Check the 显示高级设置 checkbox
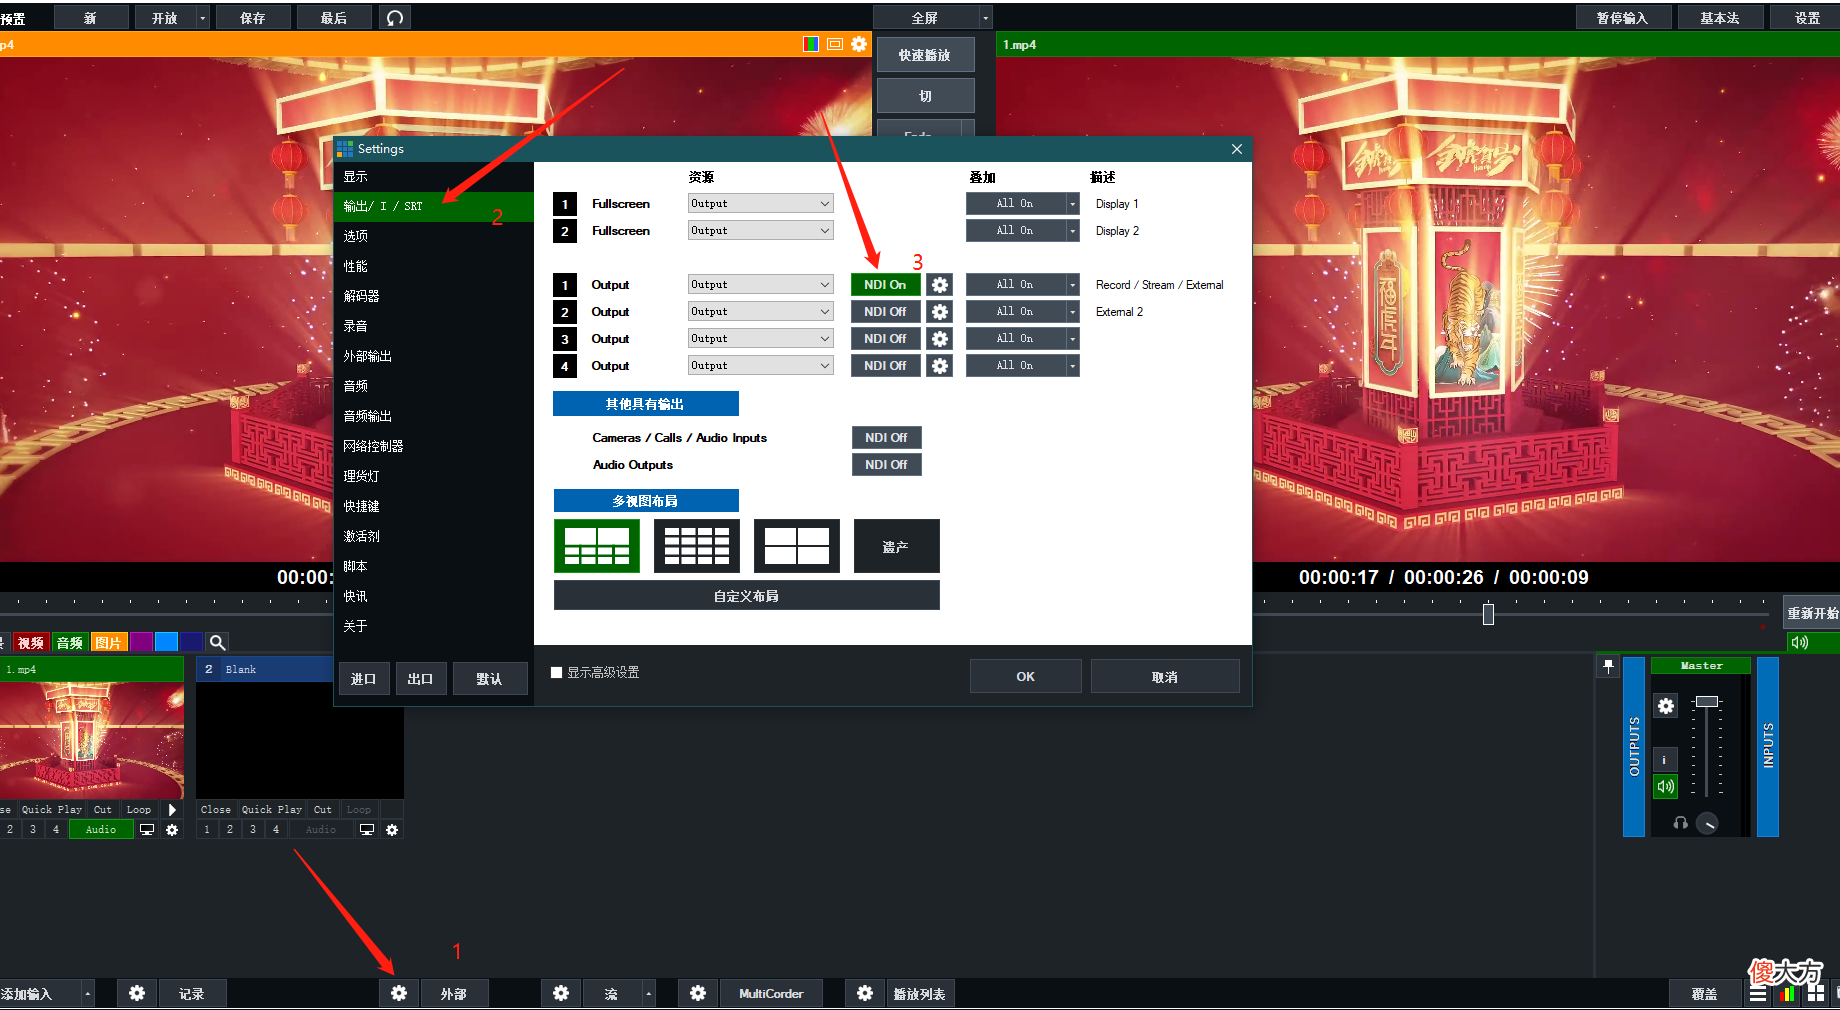The width and height of the screenshot is (1840, 1010). 557,673
